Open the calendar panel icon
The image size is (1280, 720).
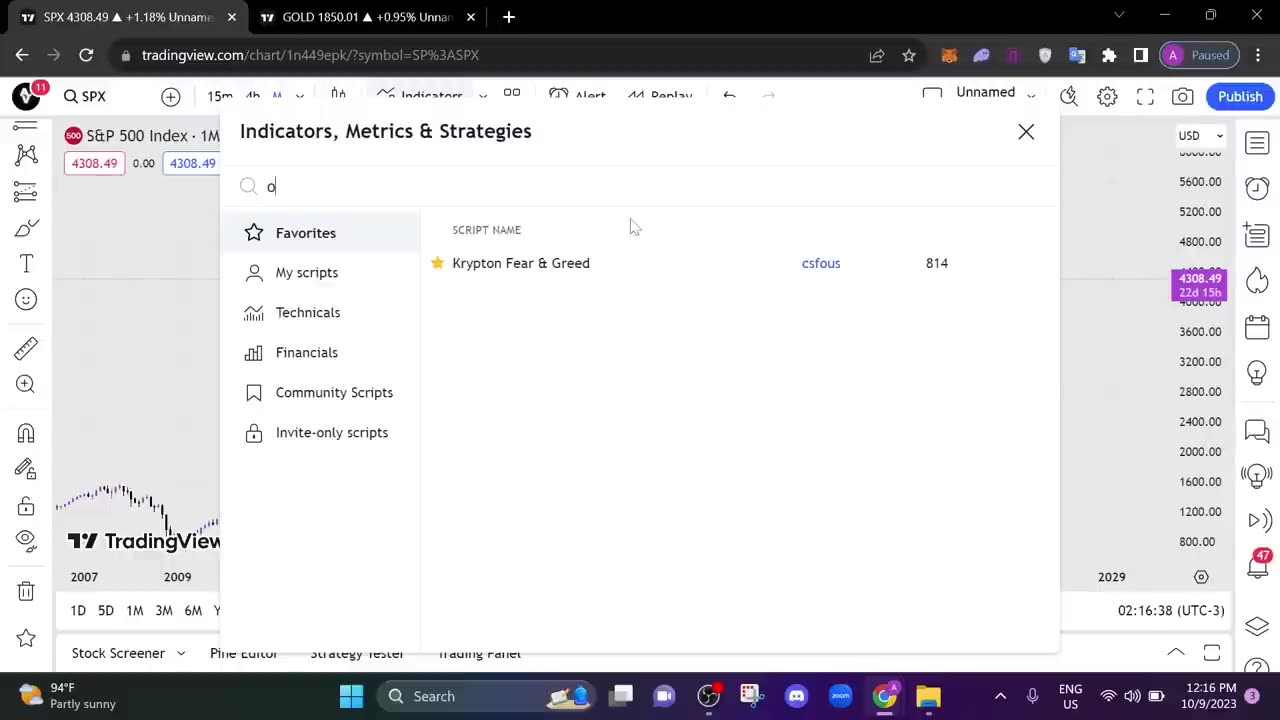tap(1257, 327)
